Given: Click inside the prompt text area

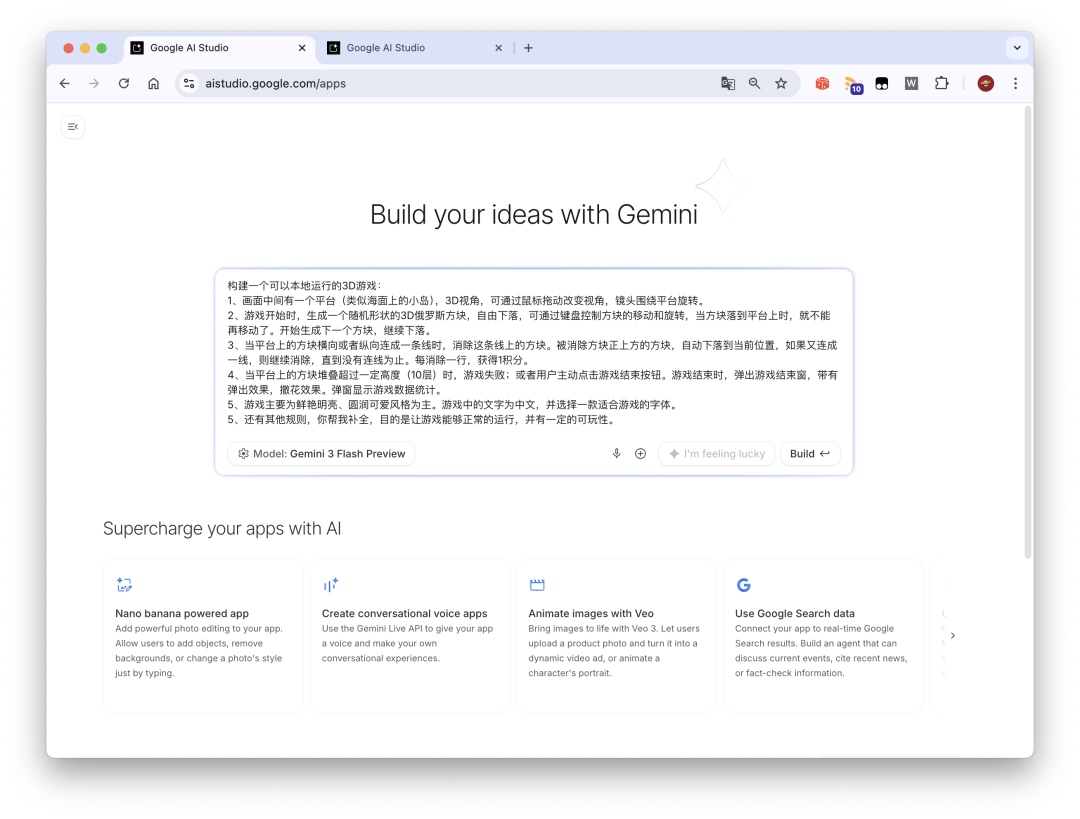Looking at the screenshot, I should click(534, 352).
